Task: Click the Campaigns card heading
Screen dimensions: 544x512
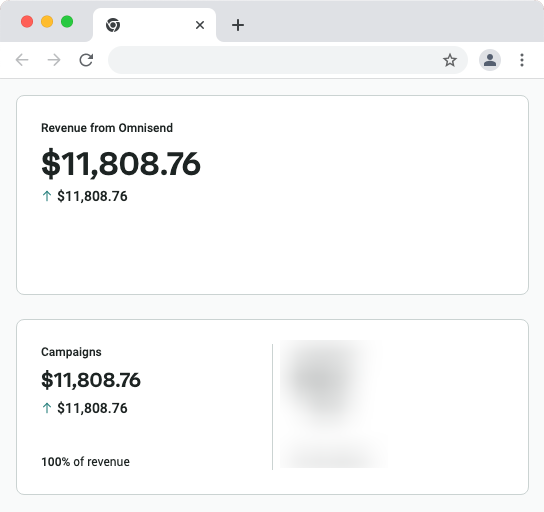Action: (71, 352)
